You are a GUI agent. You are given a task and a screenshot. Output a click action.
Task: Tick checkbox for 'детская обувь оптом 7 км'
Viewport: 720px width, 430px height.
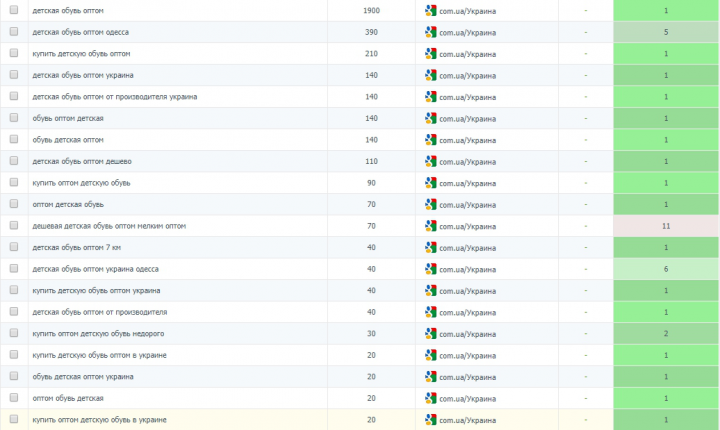click(x=14, y=247)
